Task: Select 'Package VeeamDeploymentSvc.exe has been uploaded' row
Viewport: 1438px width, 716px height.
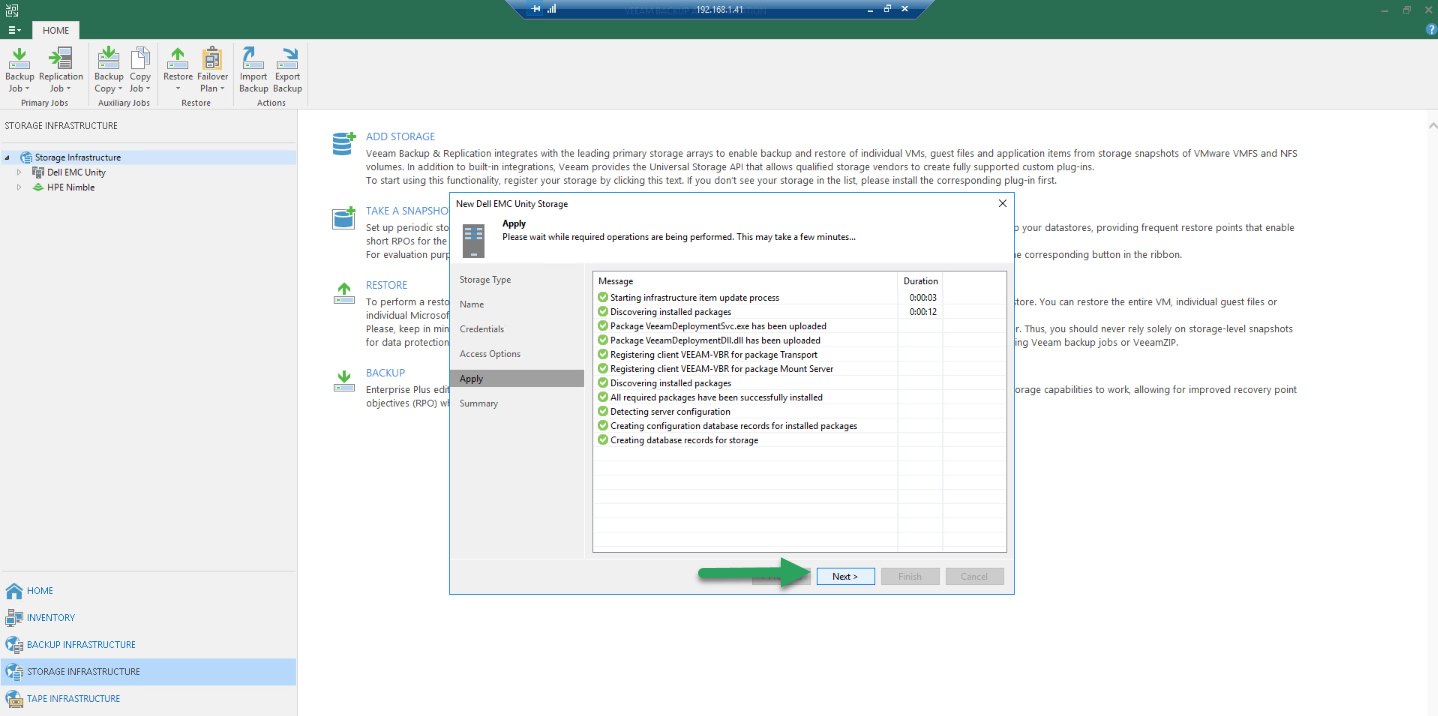Action: coord(799,326)
